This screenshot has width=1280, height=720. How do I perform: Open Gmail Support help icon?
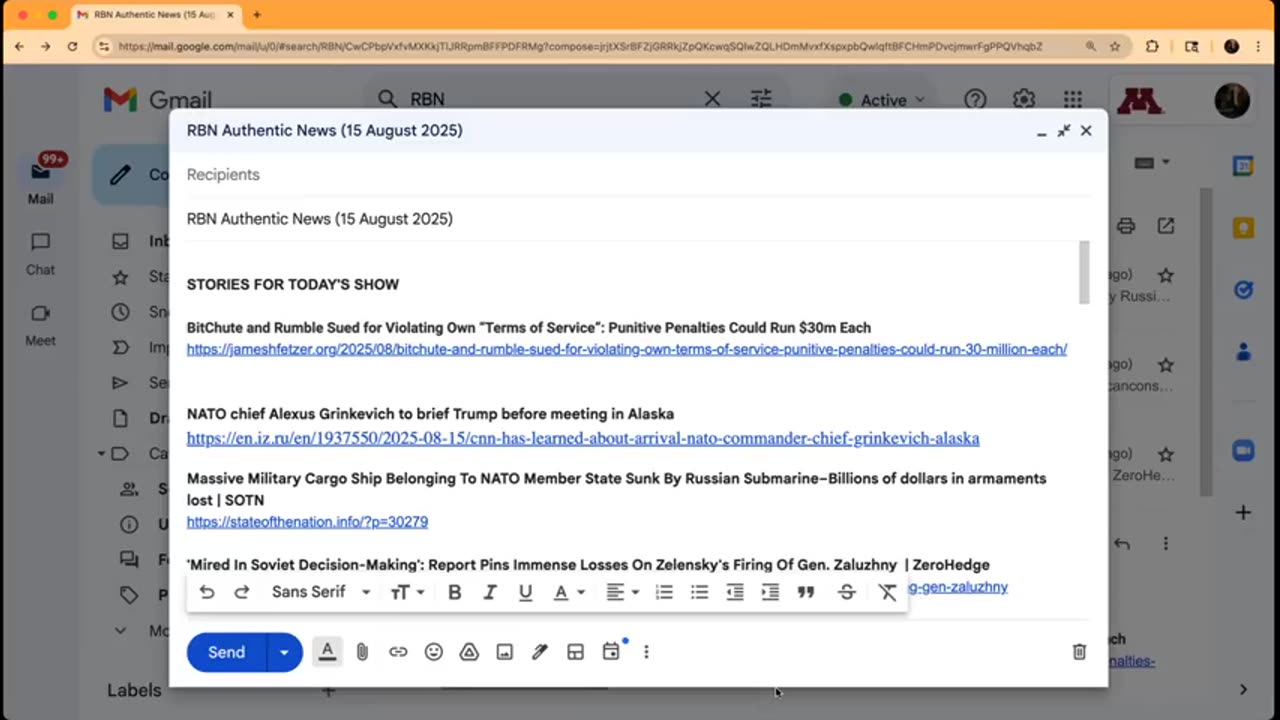tap(975, 100)
